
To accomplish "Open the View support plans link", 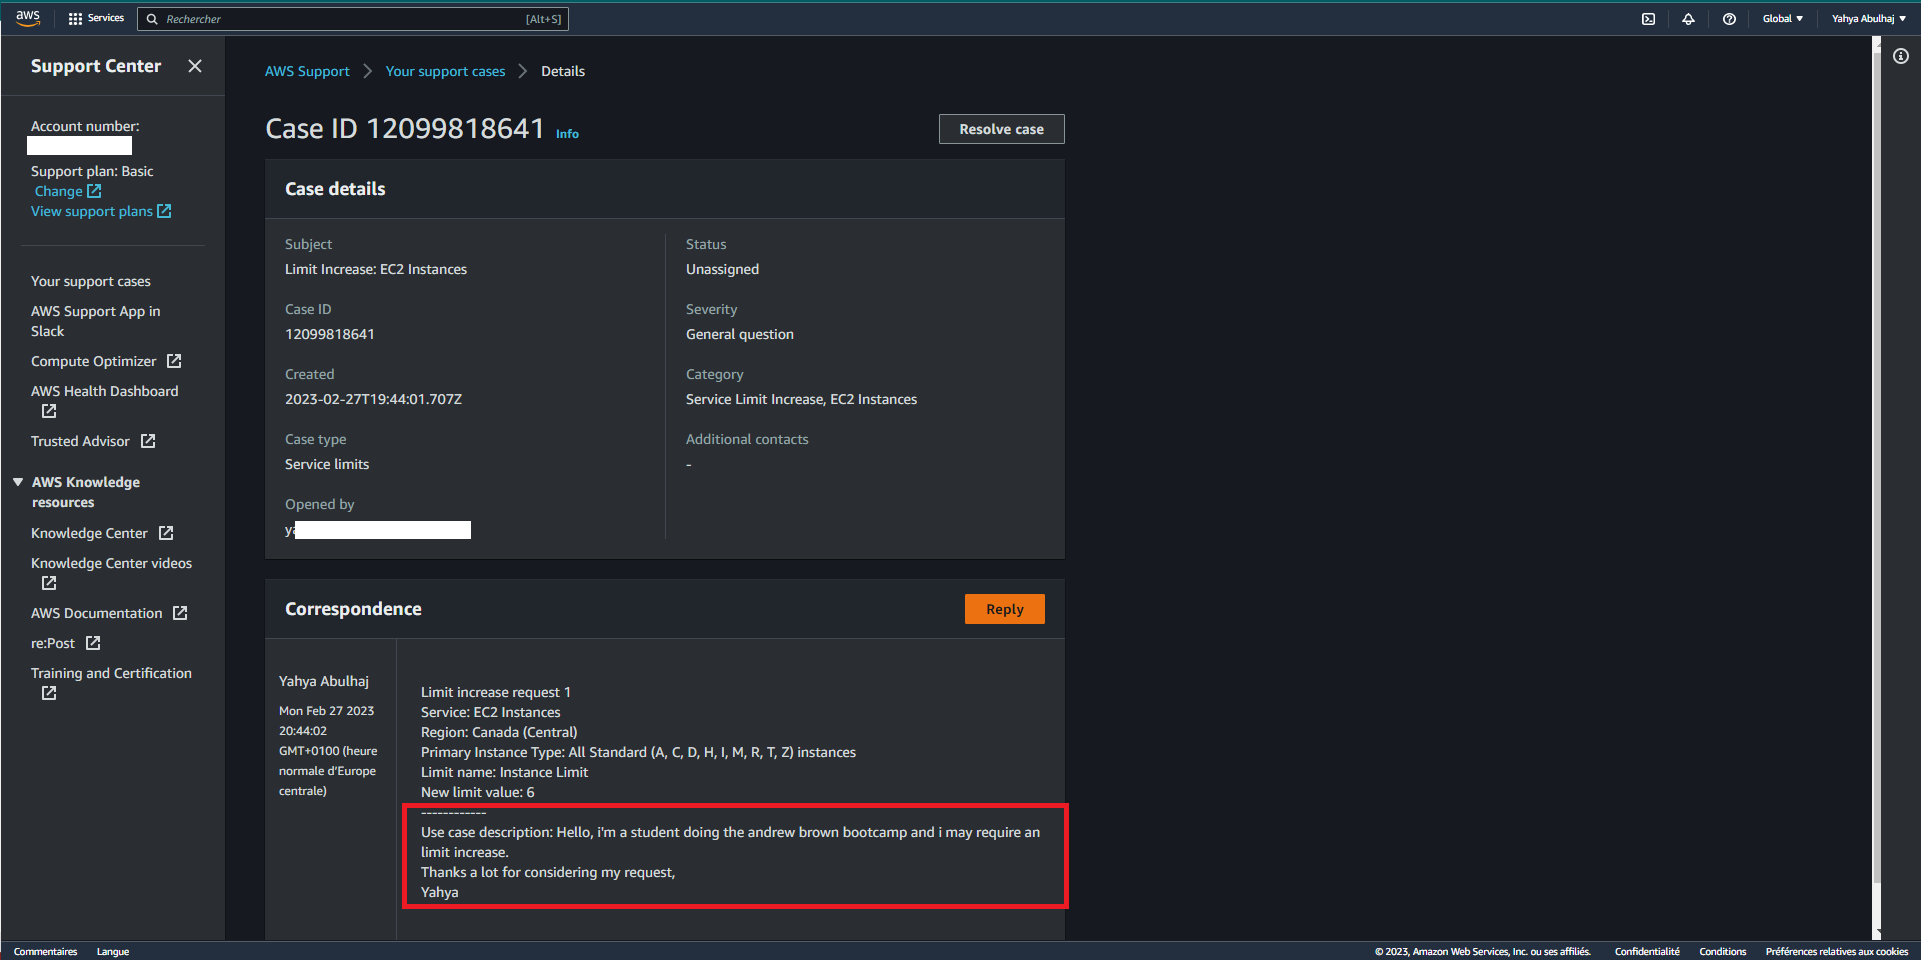I will 92,211.
